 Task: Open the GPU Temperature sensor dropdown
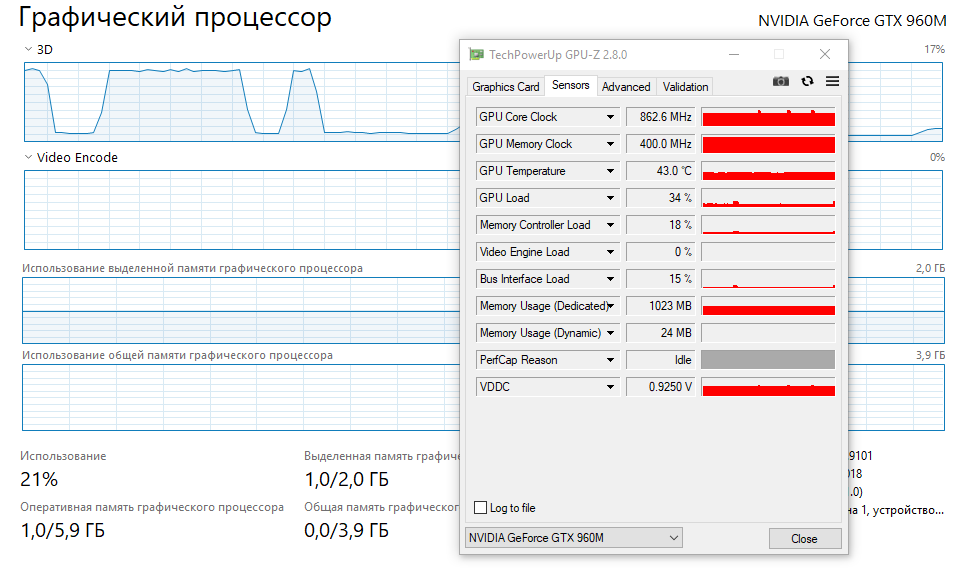[610, 171]
